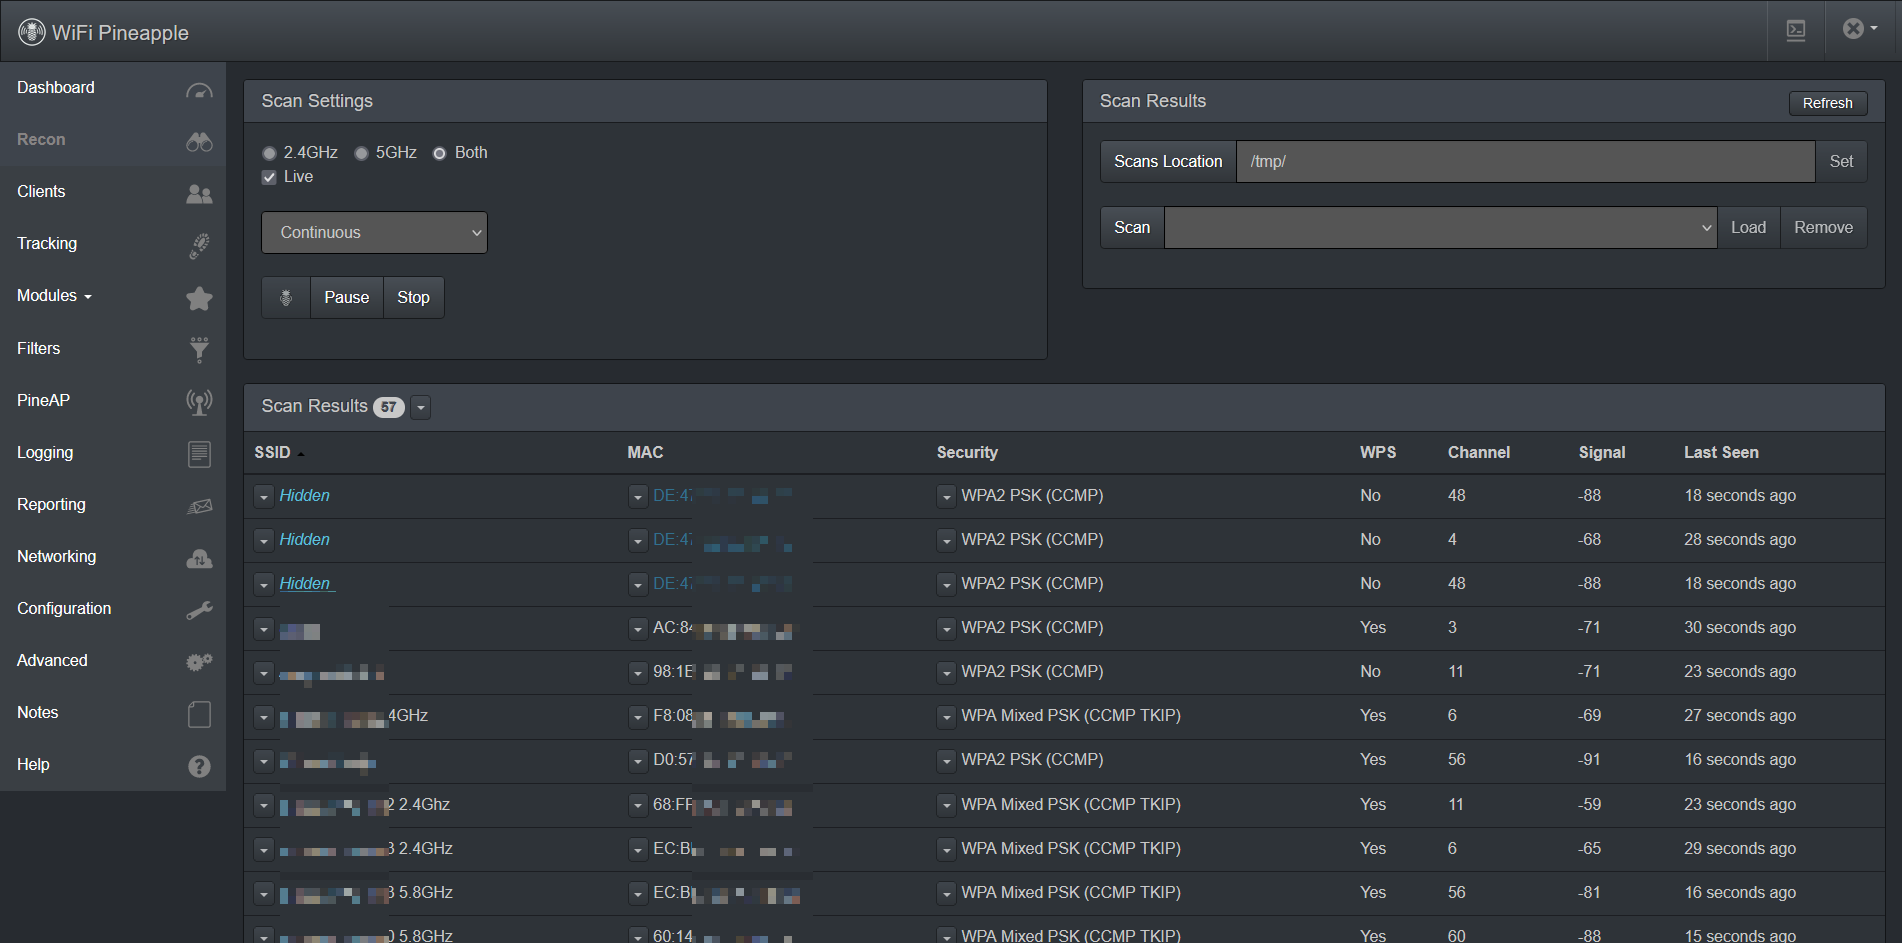Click the Scans Location path input field
Image resolution: width=1902 pixels, height=943 pixels.
(1525, 162)
